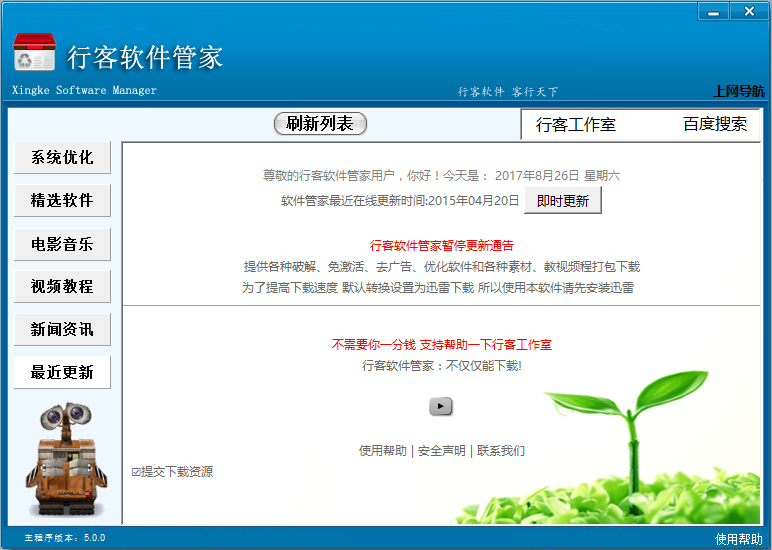Click the WALL-E robot image
Viewport: 772px width, 550px height.
click(x=64, y=460)
